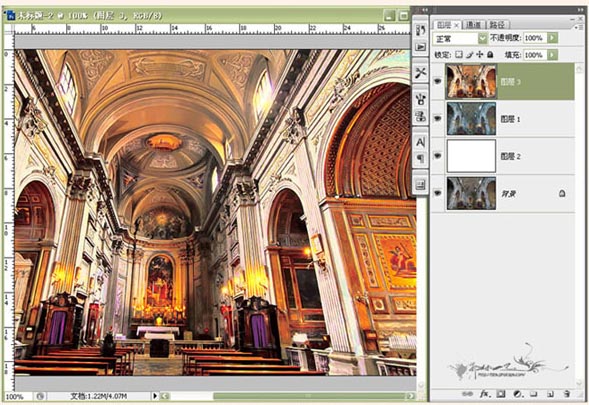This screenshot has height=405, width=589.
Task: Click the 不透明度 100% field
Action: (534, 38)
